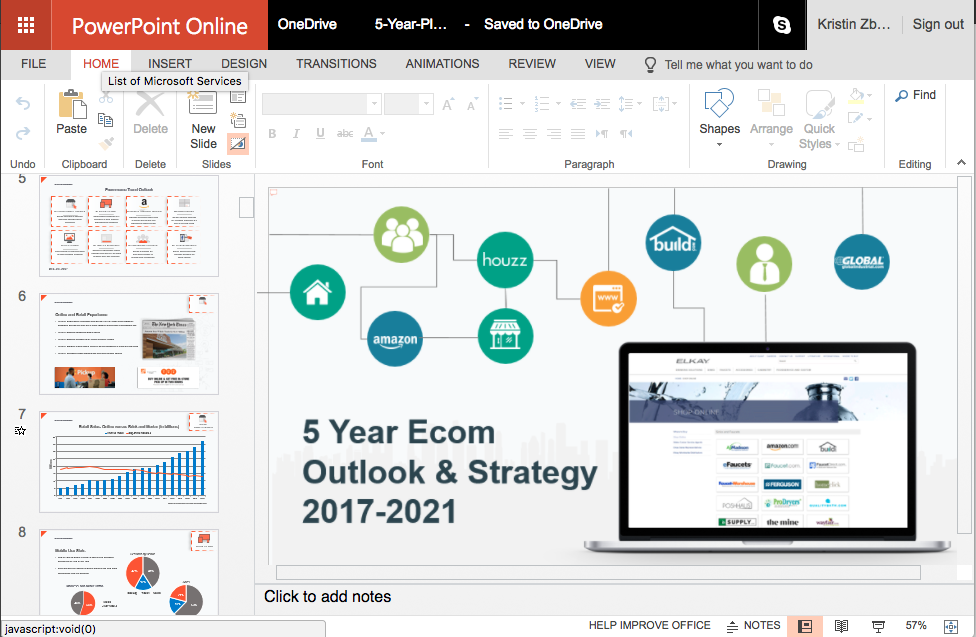Click the lightbulb Tell me icon
This screenshot has width=976, height=637.
650,65
